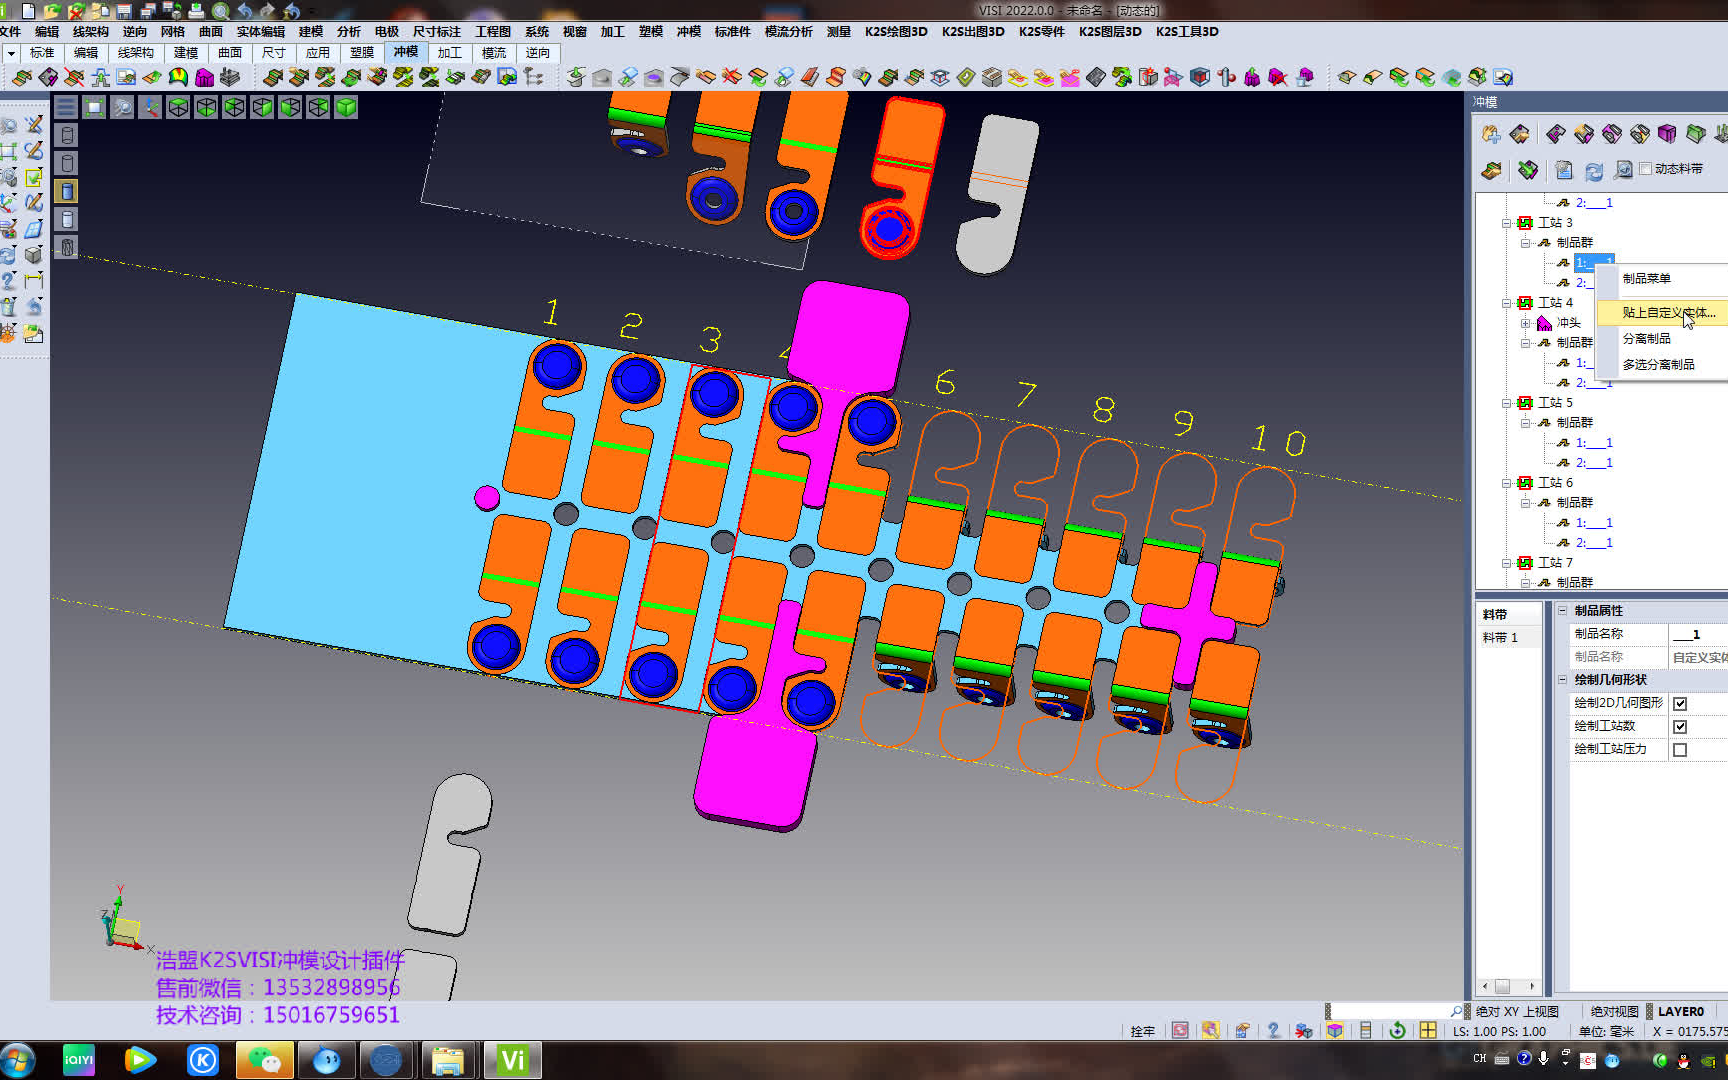Switch to the 标准 toolbar tab
Viewport: 1728px width, 1080px height.
pyautogui.click(x=42, y=53)
